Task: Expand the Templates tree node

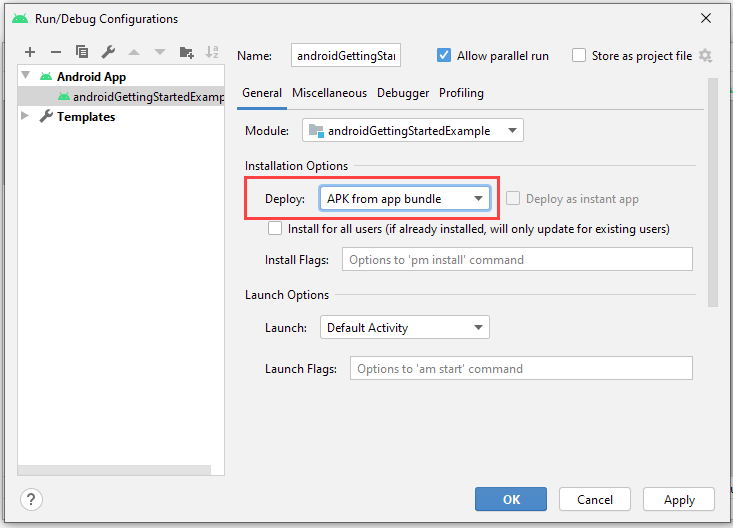Action: pos(26,117)
